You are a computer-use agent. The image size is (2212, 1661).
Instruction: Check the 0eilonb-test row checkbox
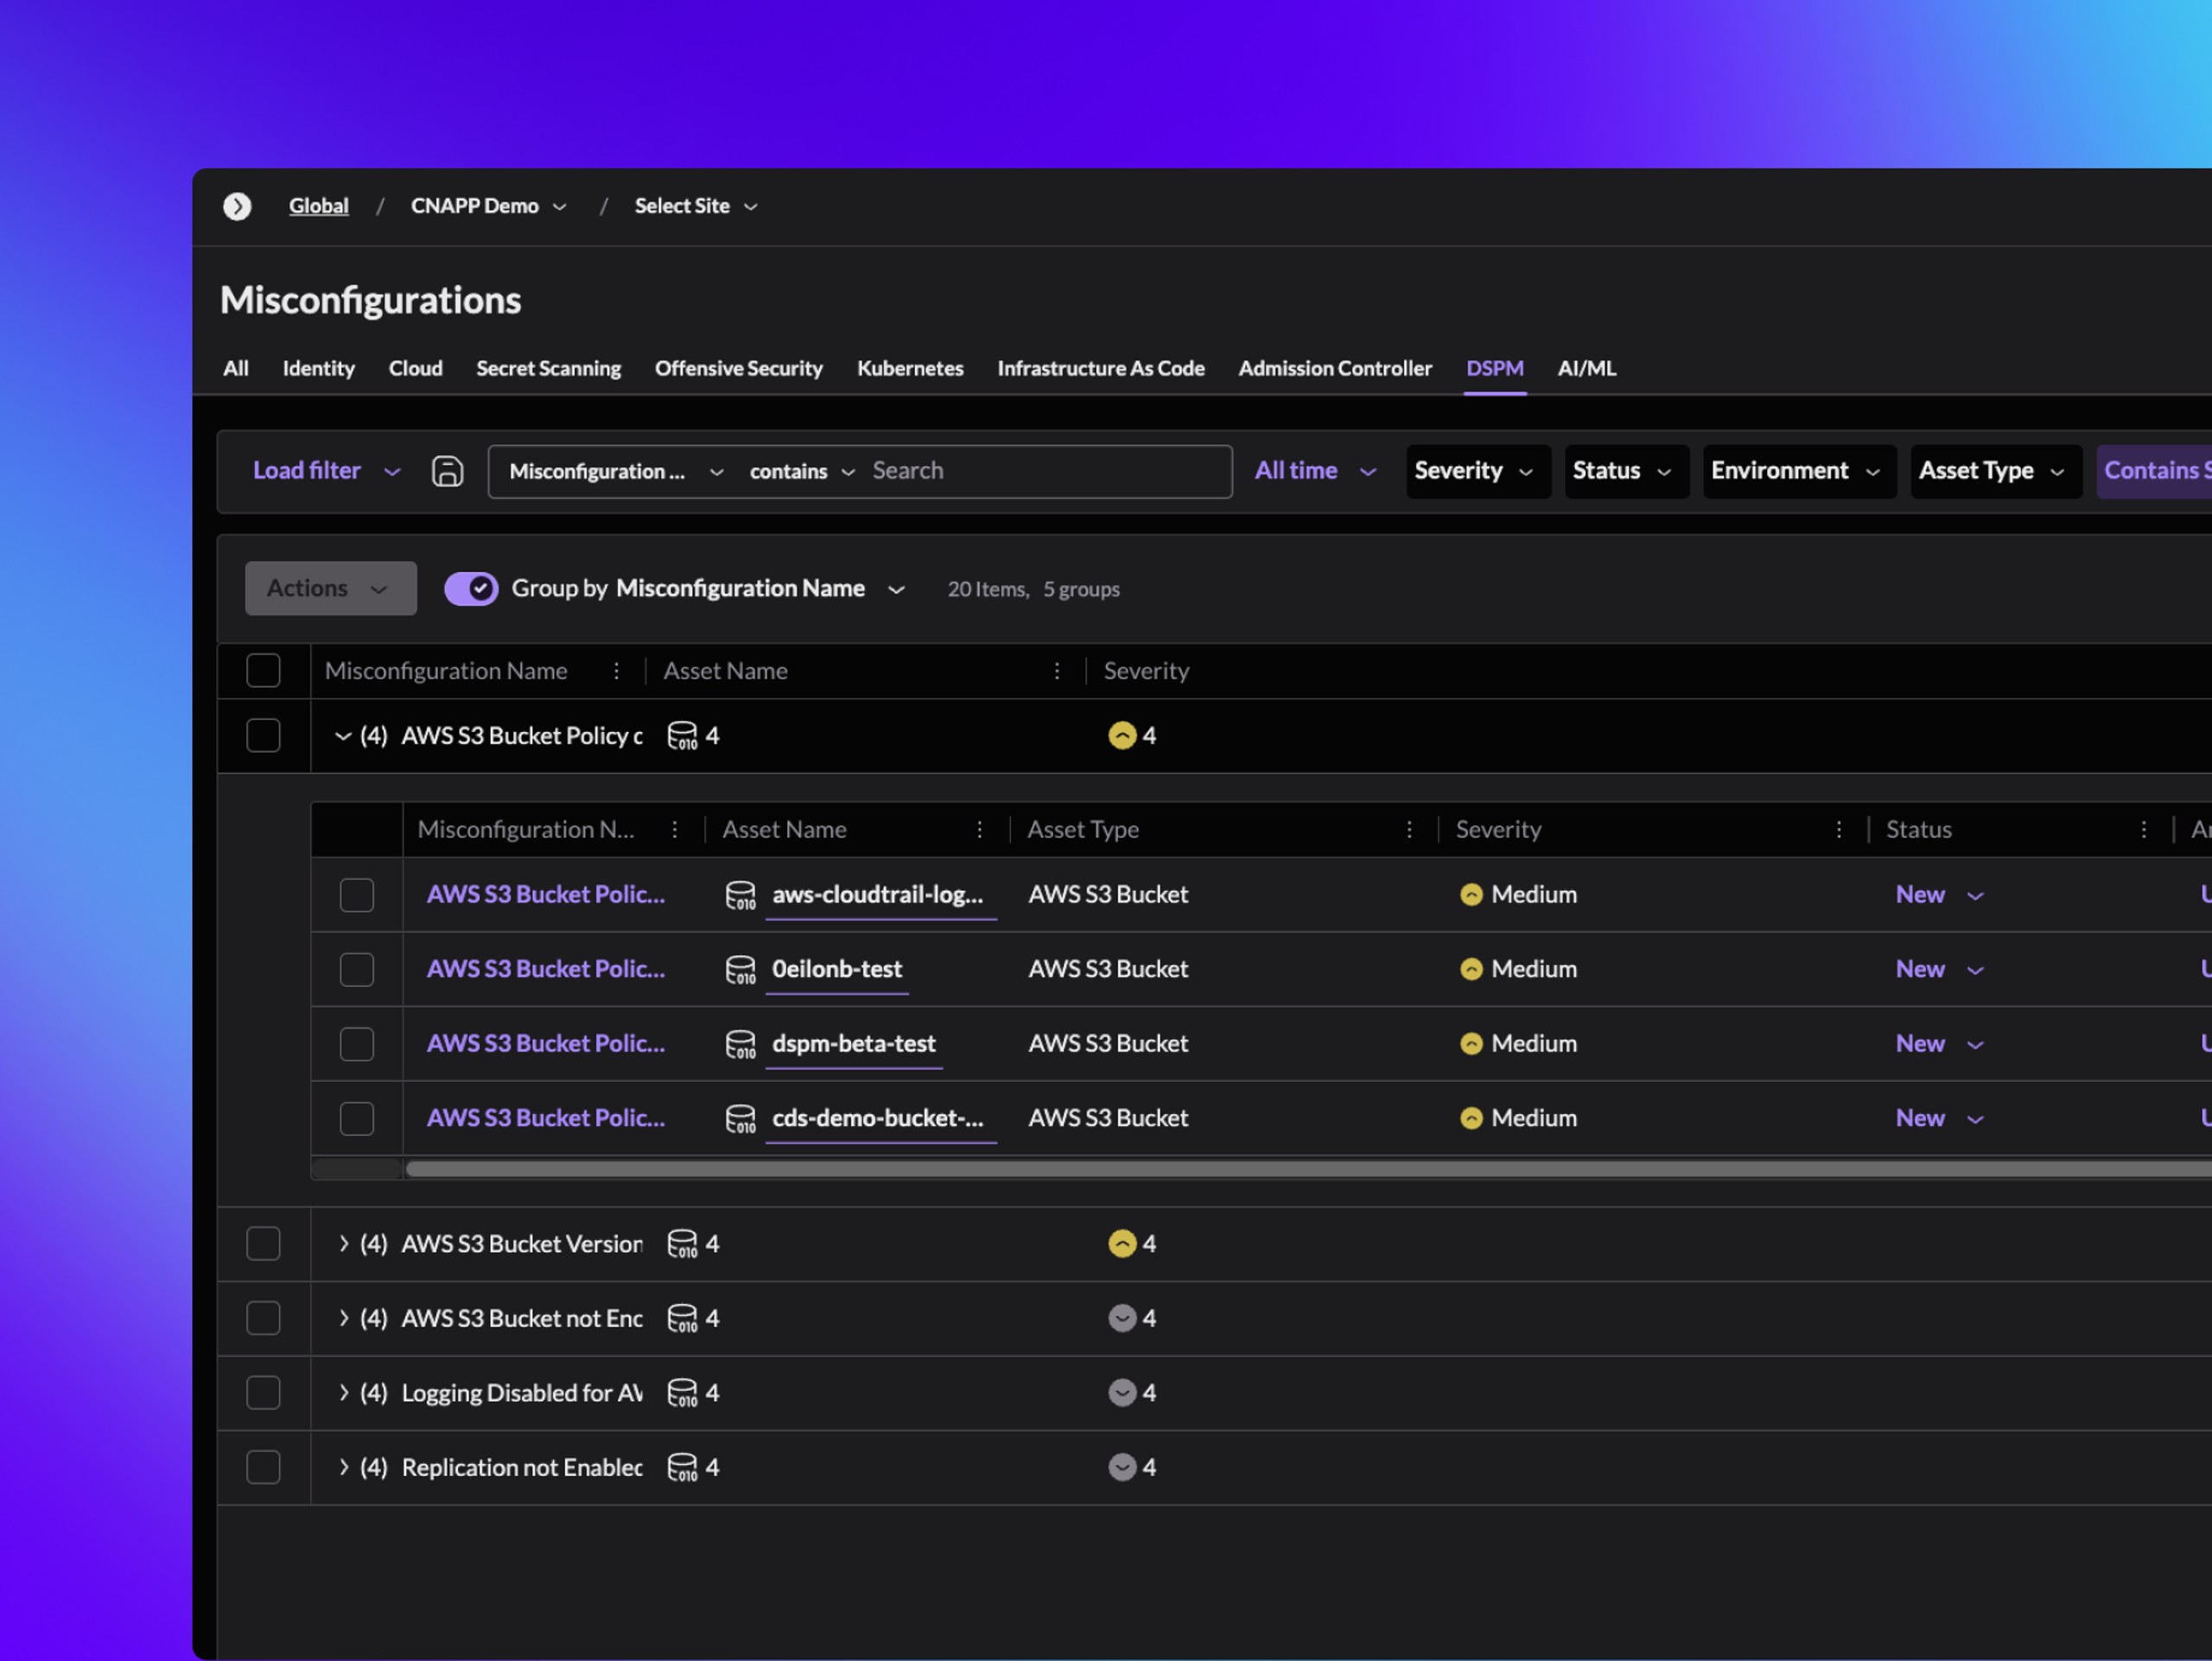click(357, 970)
